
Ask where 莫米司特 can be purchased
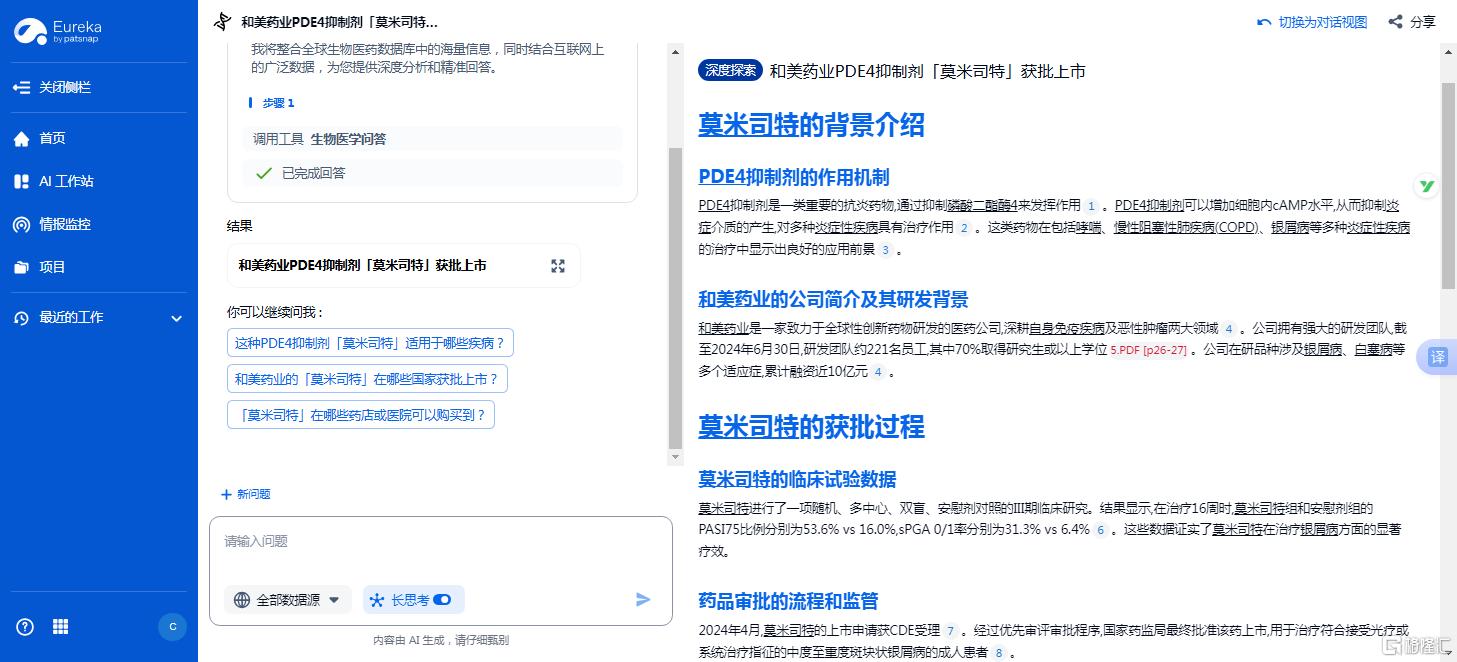coord(361,415)
